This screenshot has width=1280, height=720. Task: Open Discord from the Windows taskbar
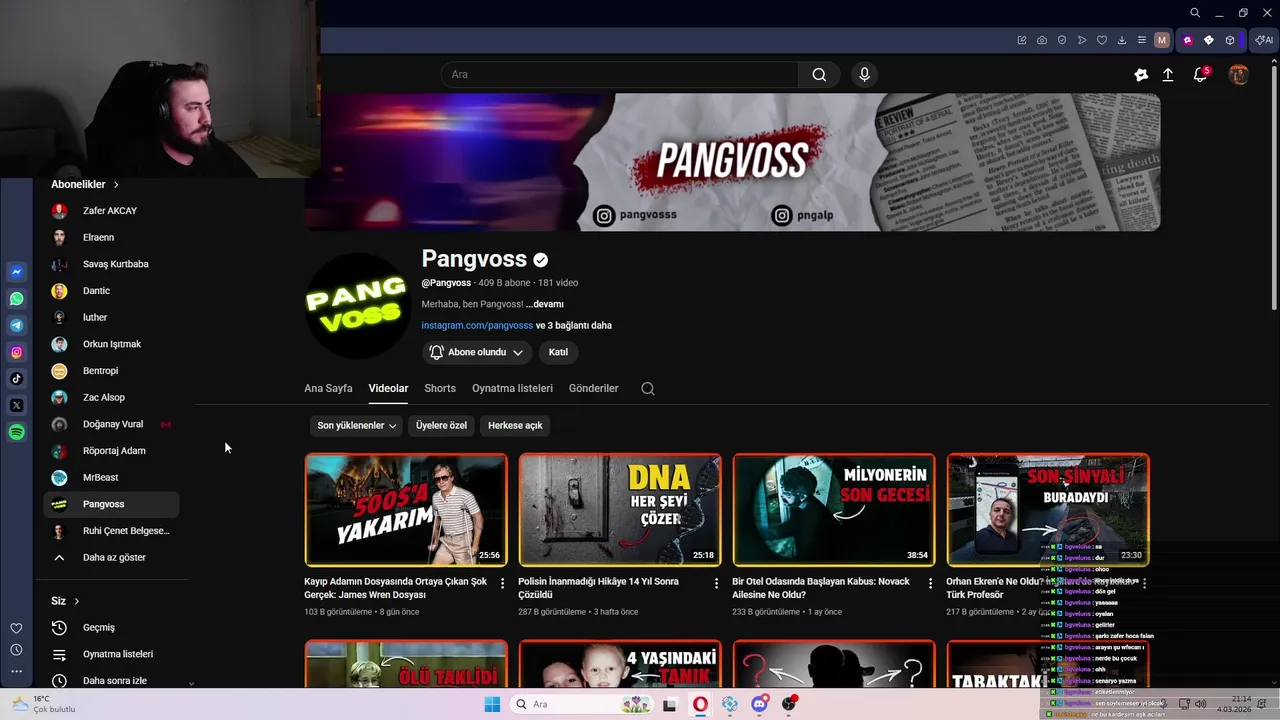coord(760,704)
